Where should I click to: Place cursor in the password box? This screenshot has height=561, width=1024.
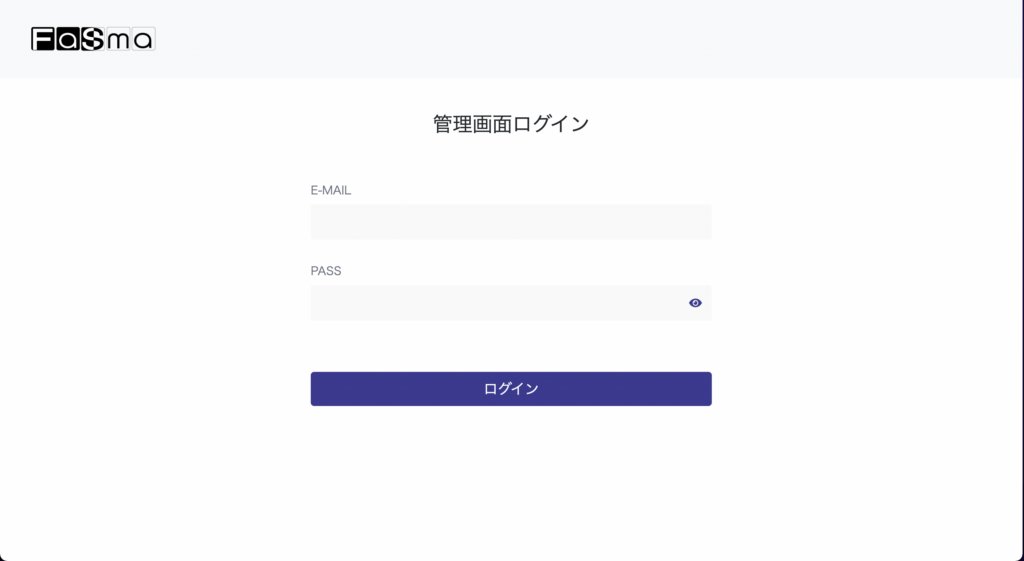click(x=495, y=303)
